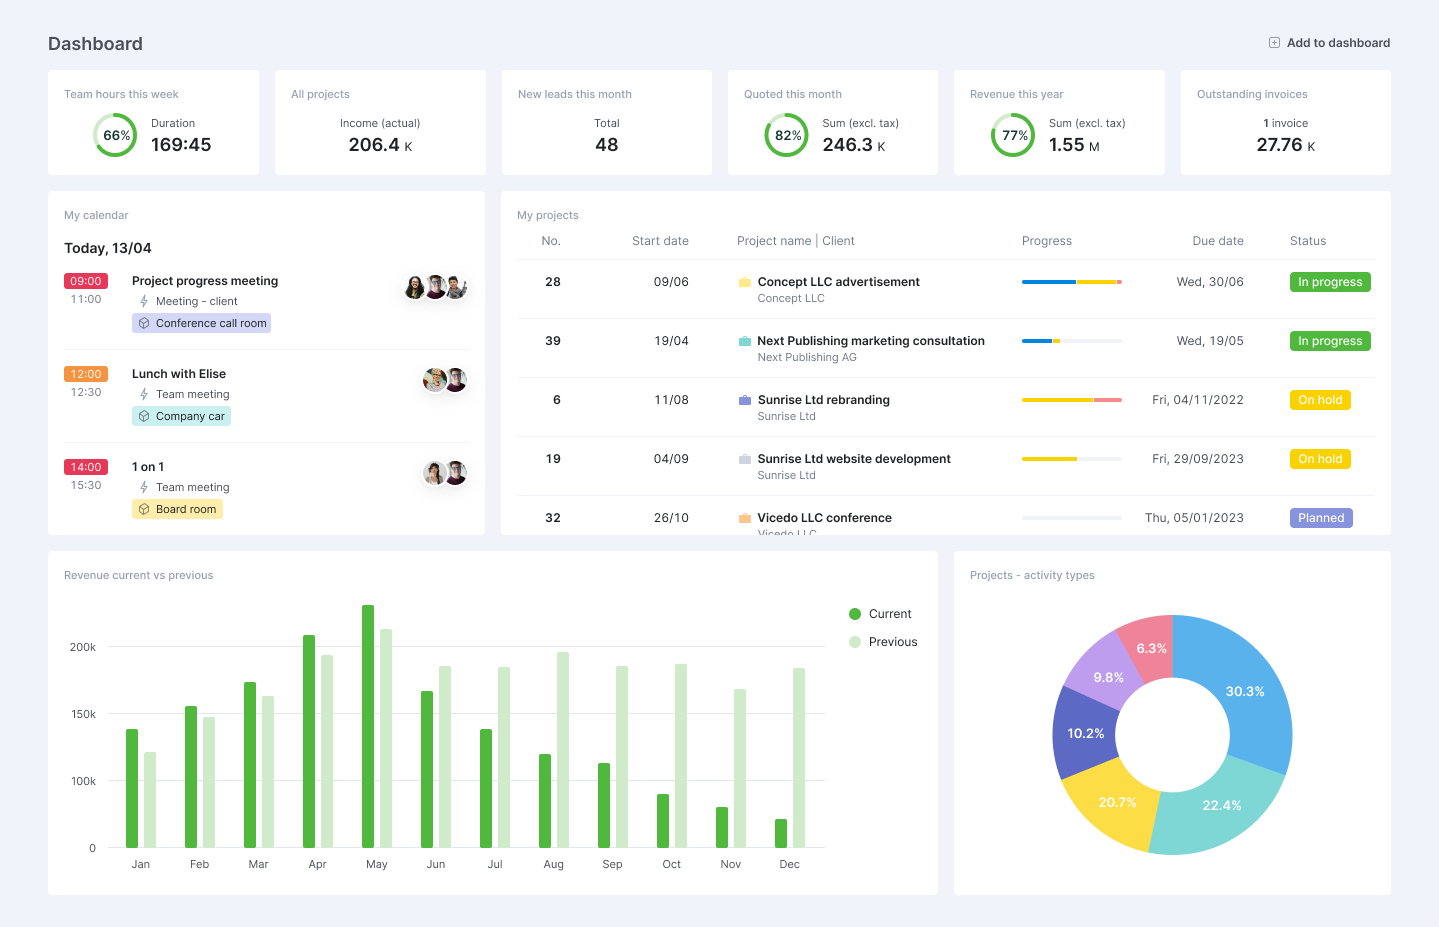The image size is (1439, 927).
Task: Open the On hold status selector for Sunrise Ltd rebranding
Action: click(1320, 399)
